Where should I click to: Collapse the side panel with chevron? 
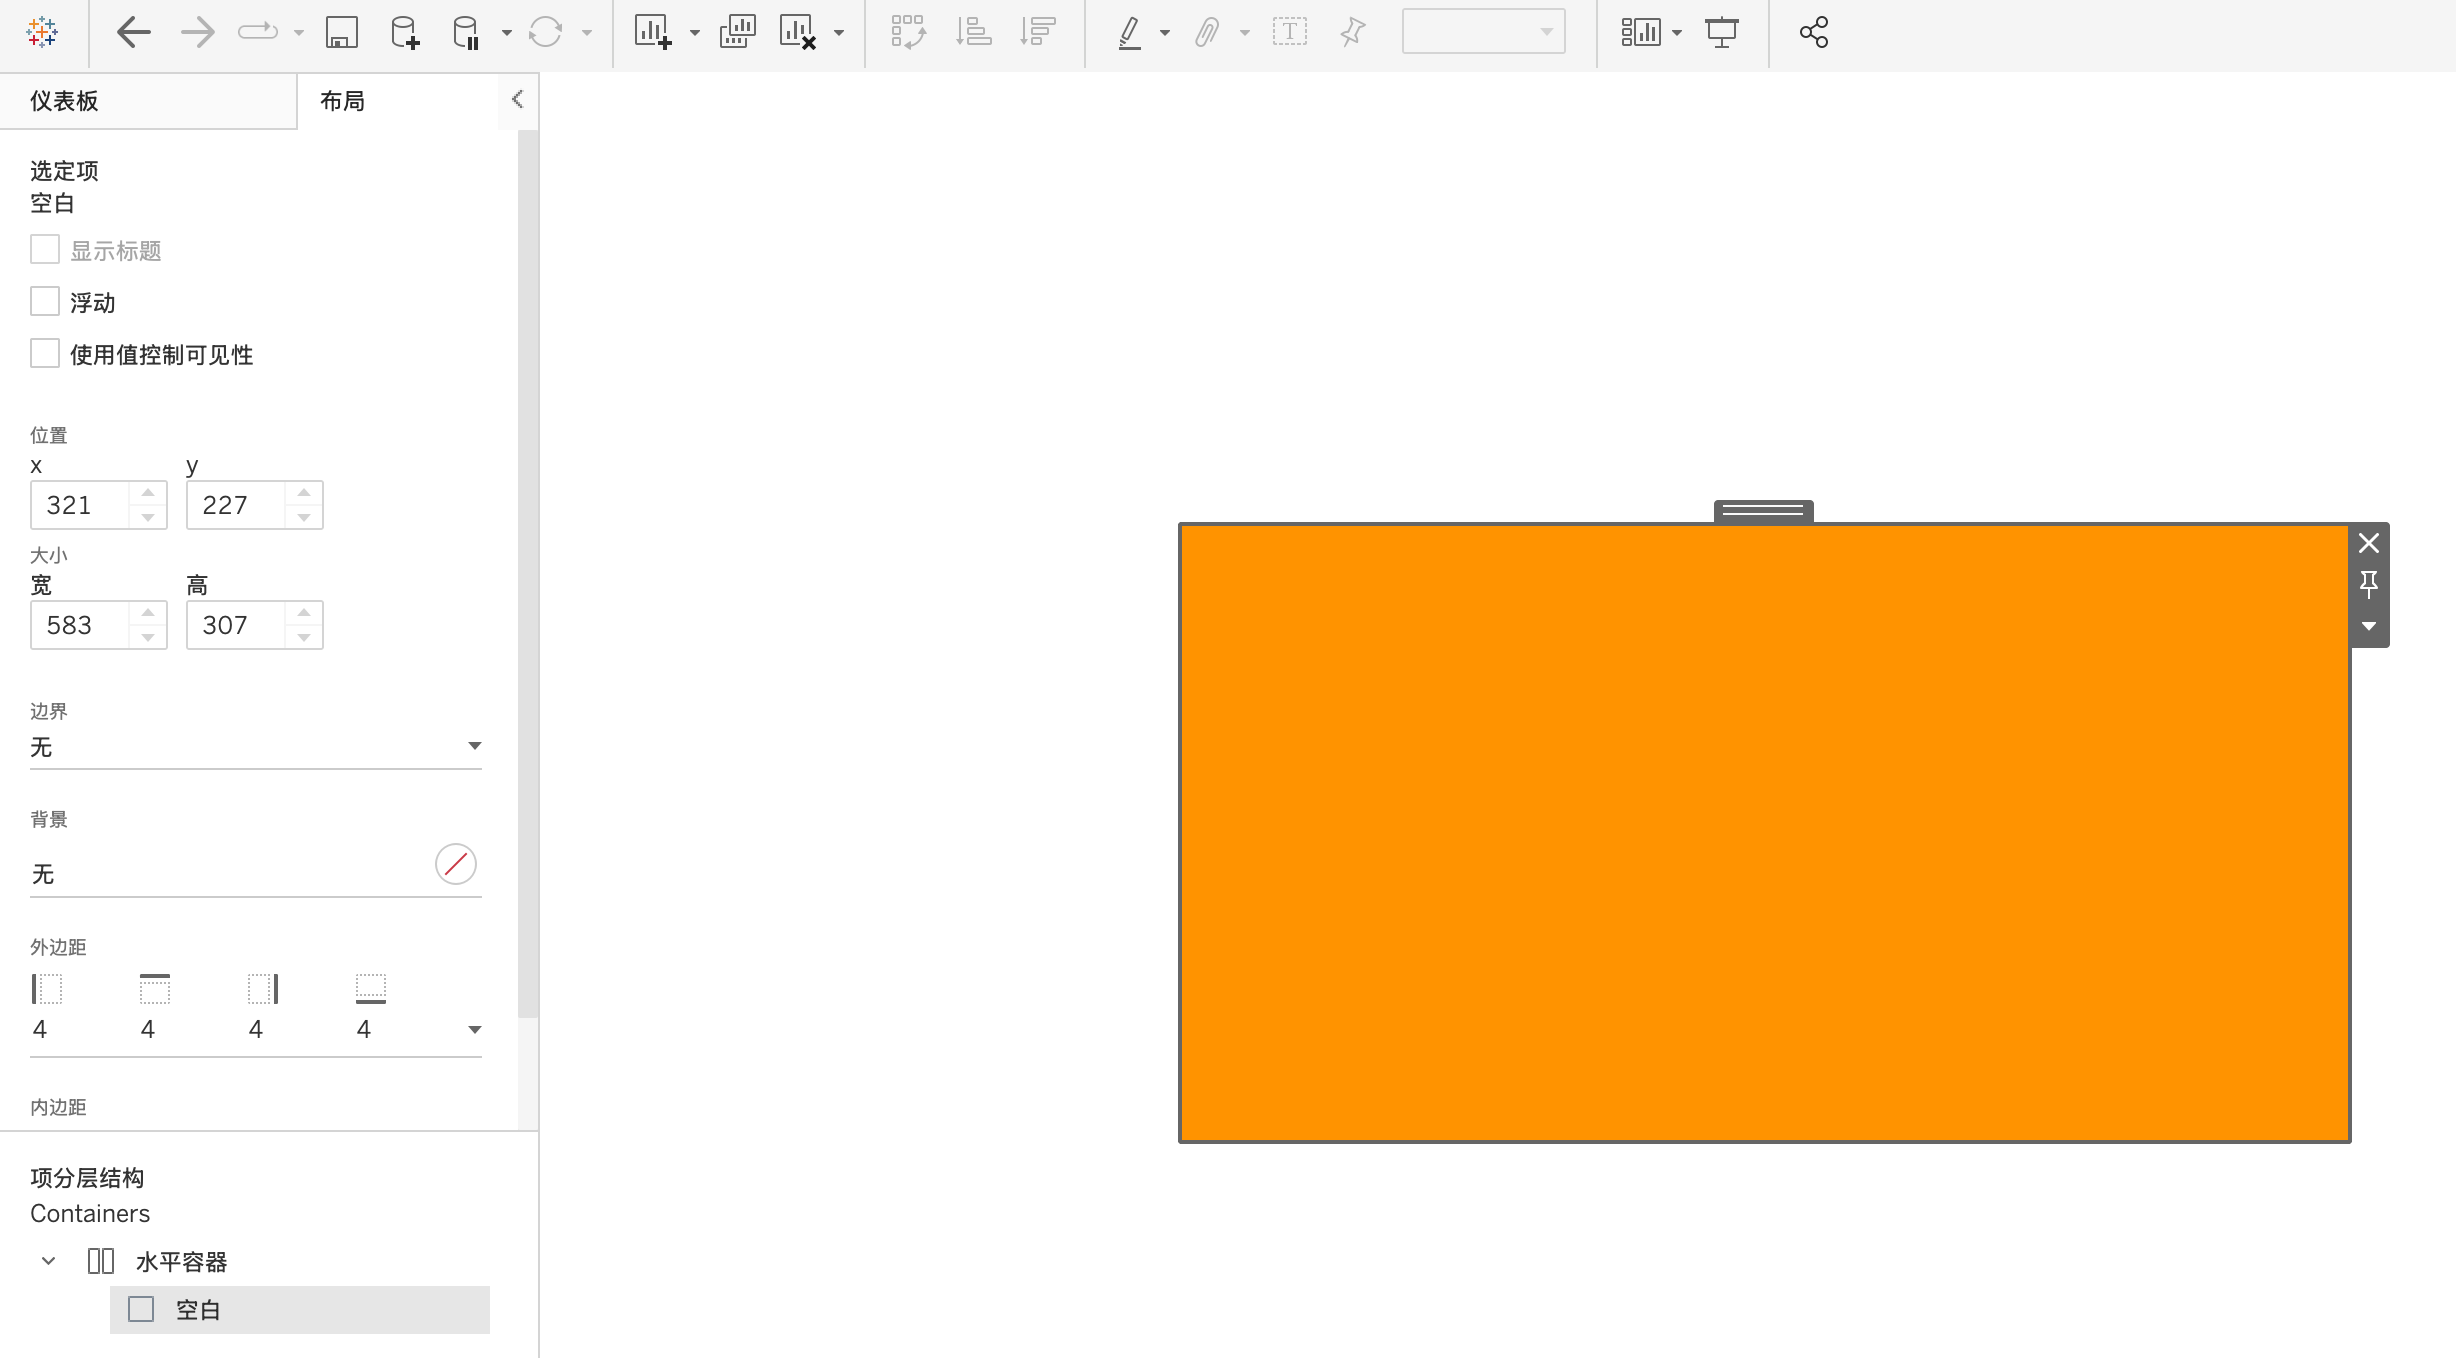[x=517, y=99]
